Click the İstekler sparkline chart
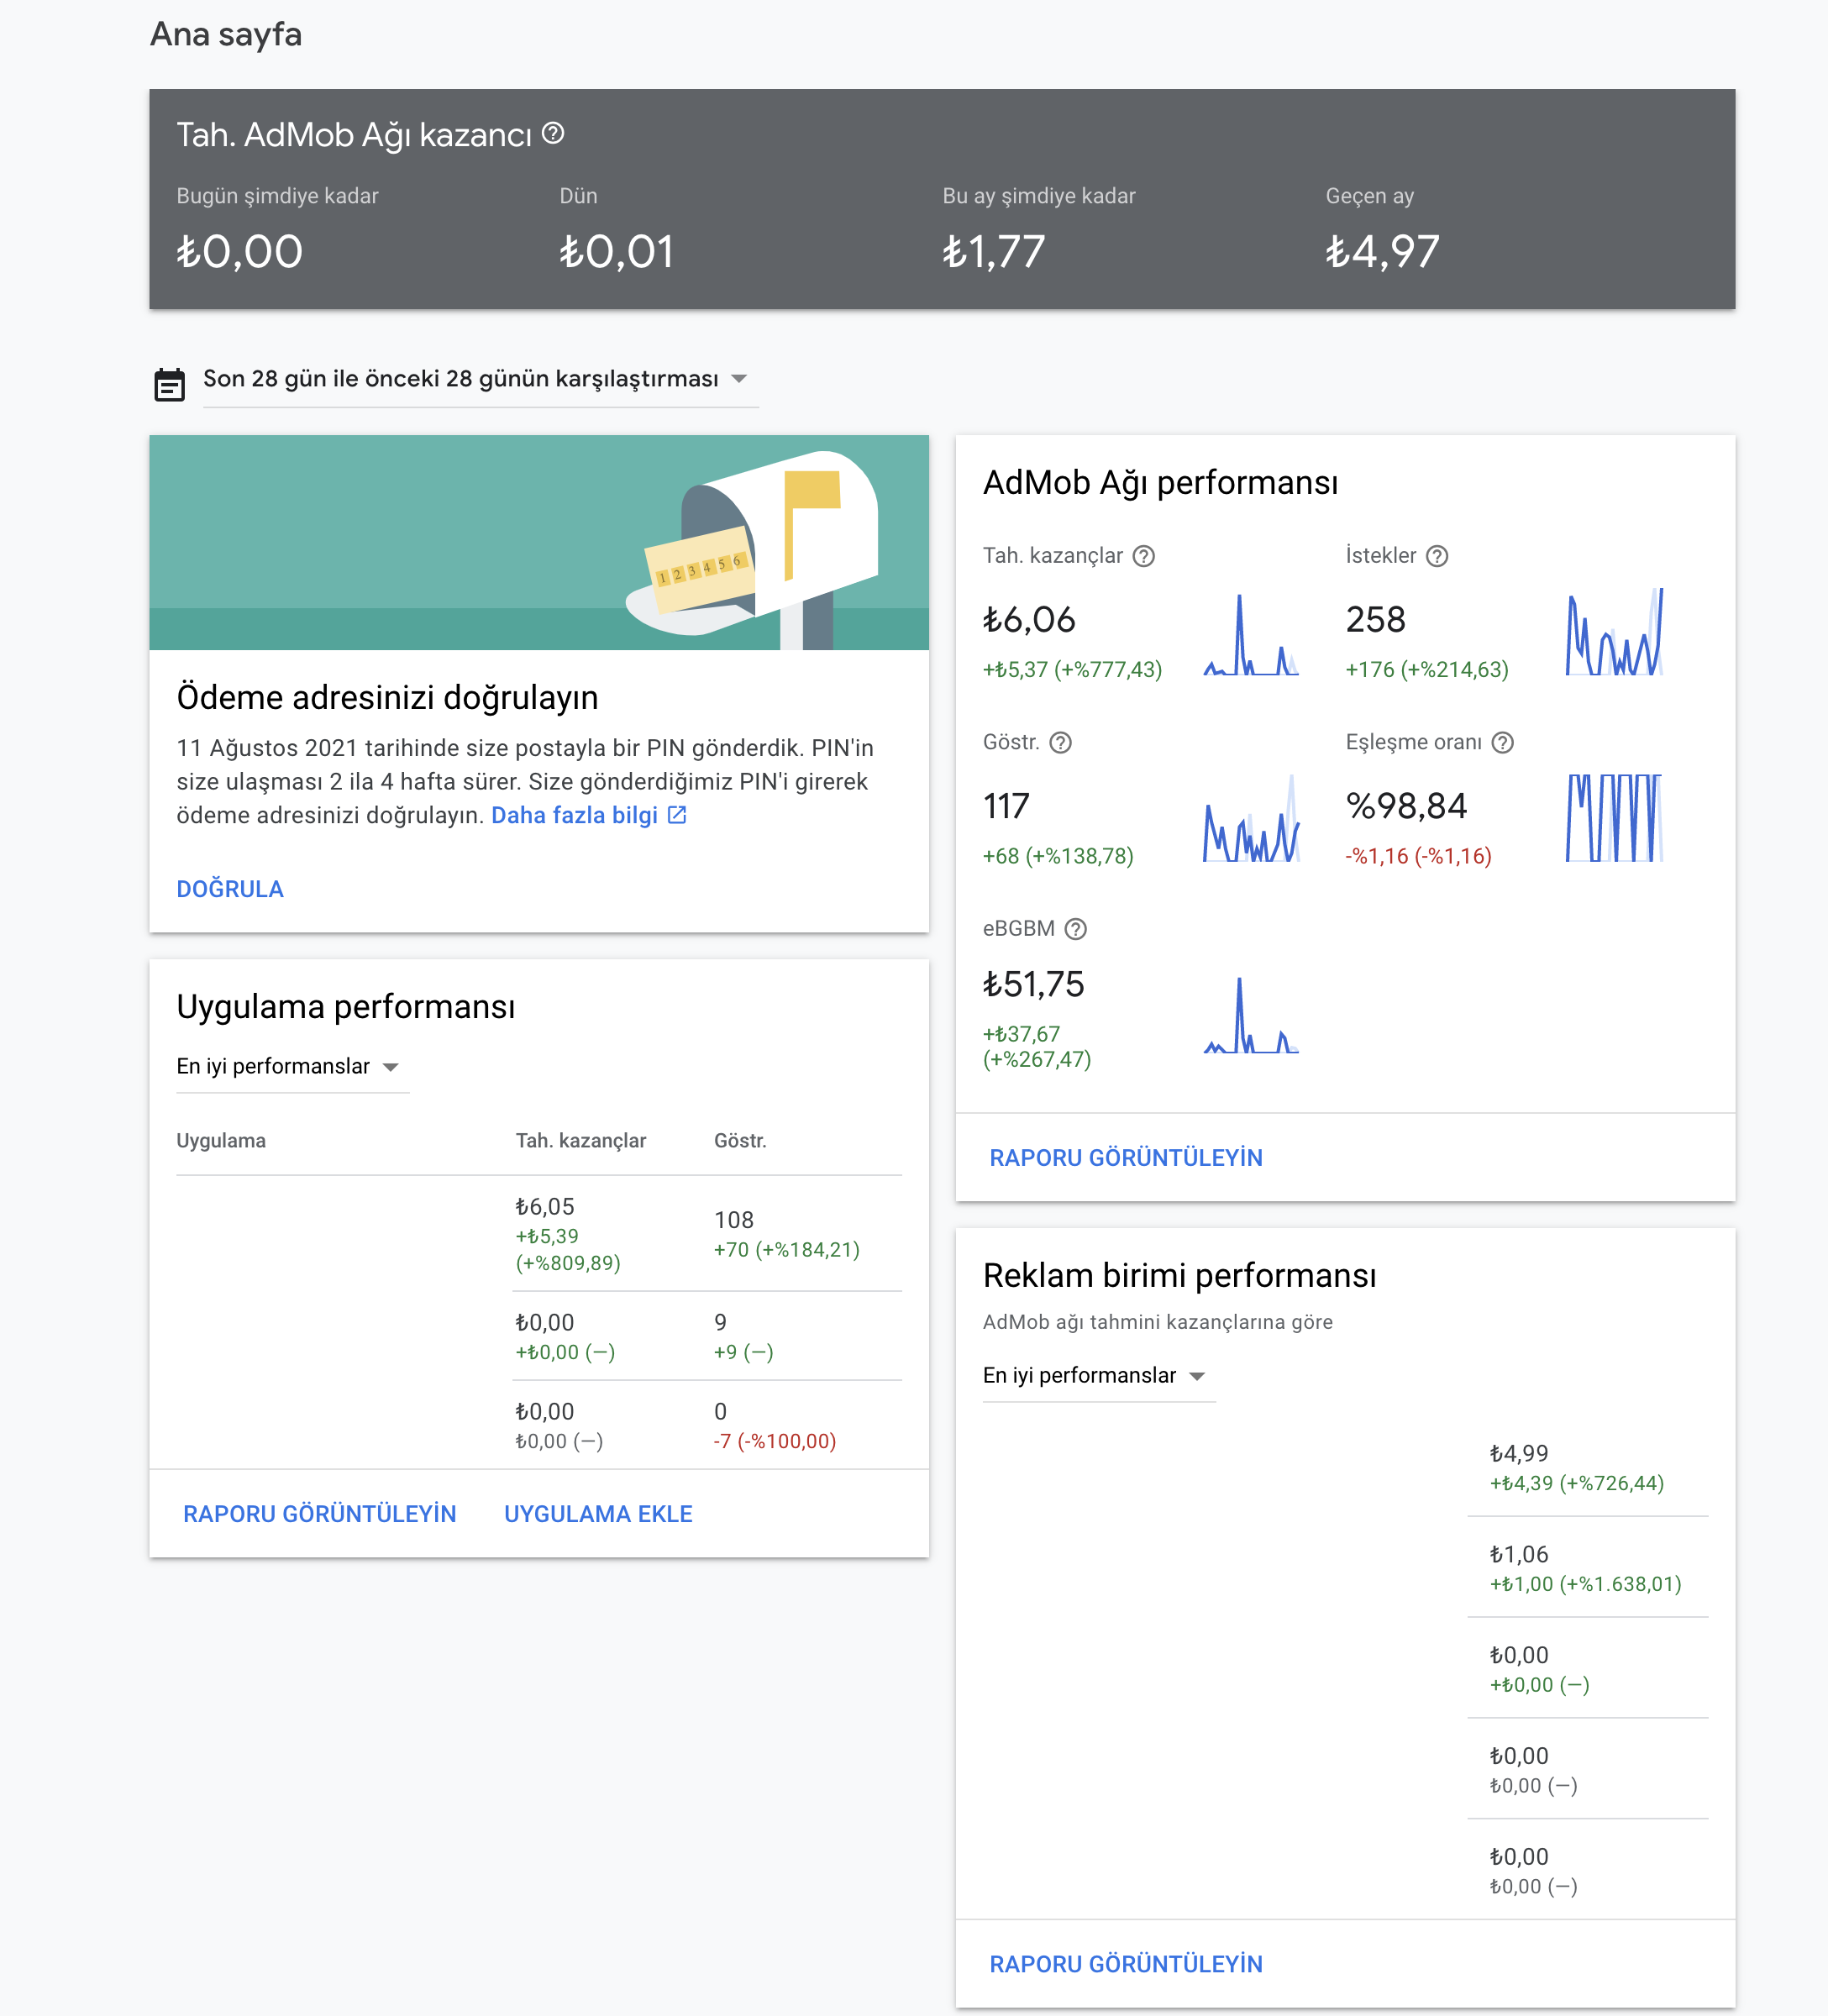Viewport: 1828px width, 2016px height. coord(1614,632)
